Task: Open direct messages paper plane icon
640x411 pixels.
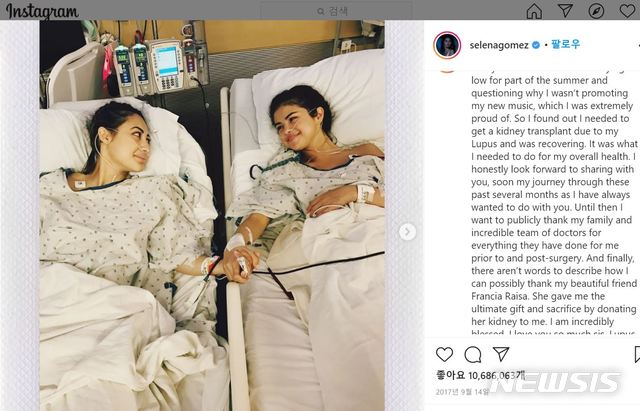Action: (565, 10)
